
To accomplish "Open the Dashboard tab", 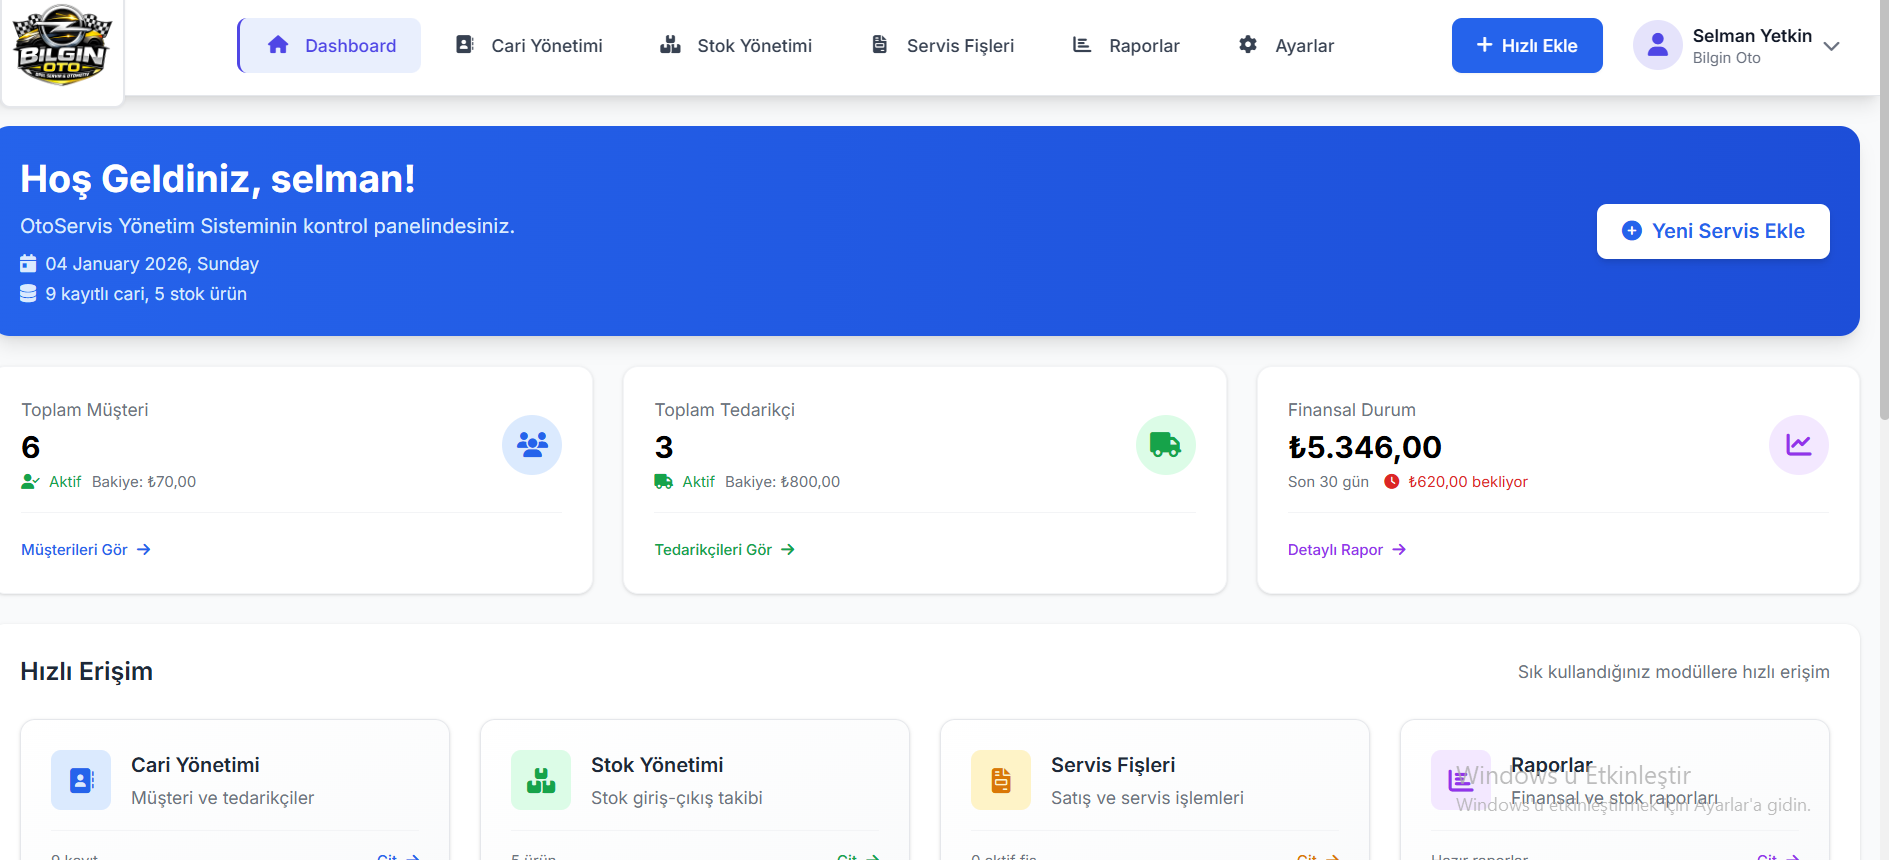I will tap(330, 46).
